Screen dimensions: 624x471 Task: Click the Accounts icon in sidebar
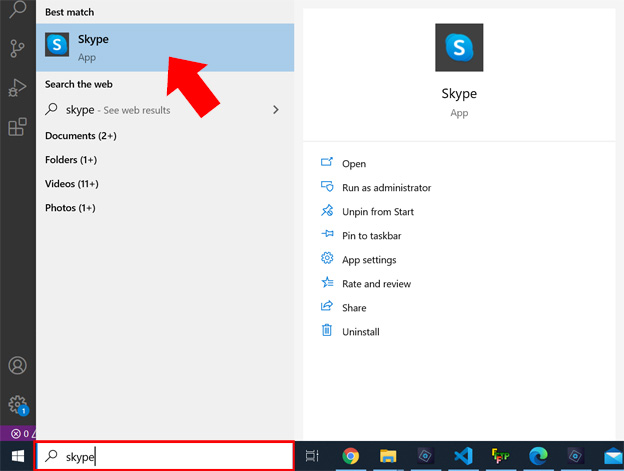(x=17, y=366)
